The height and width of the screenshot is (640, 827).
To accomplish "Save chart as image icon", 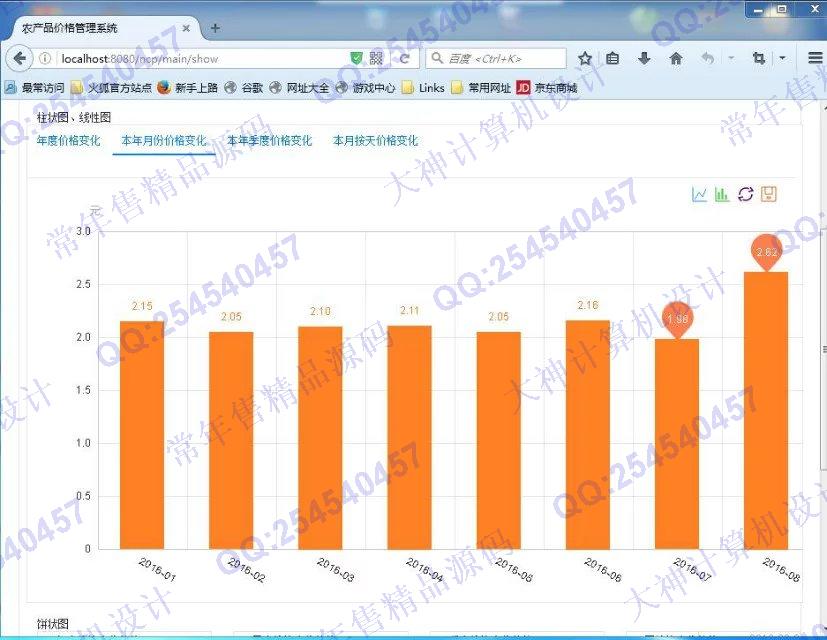I will (768, 195).
